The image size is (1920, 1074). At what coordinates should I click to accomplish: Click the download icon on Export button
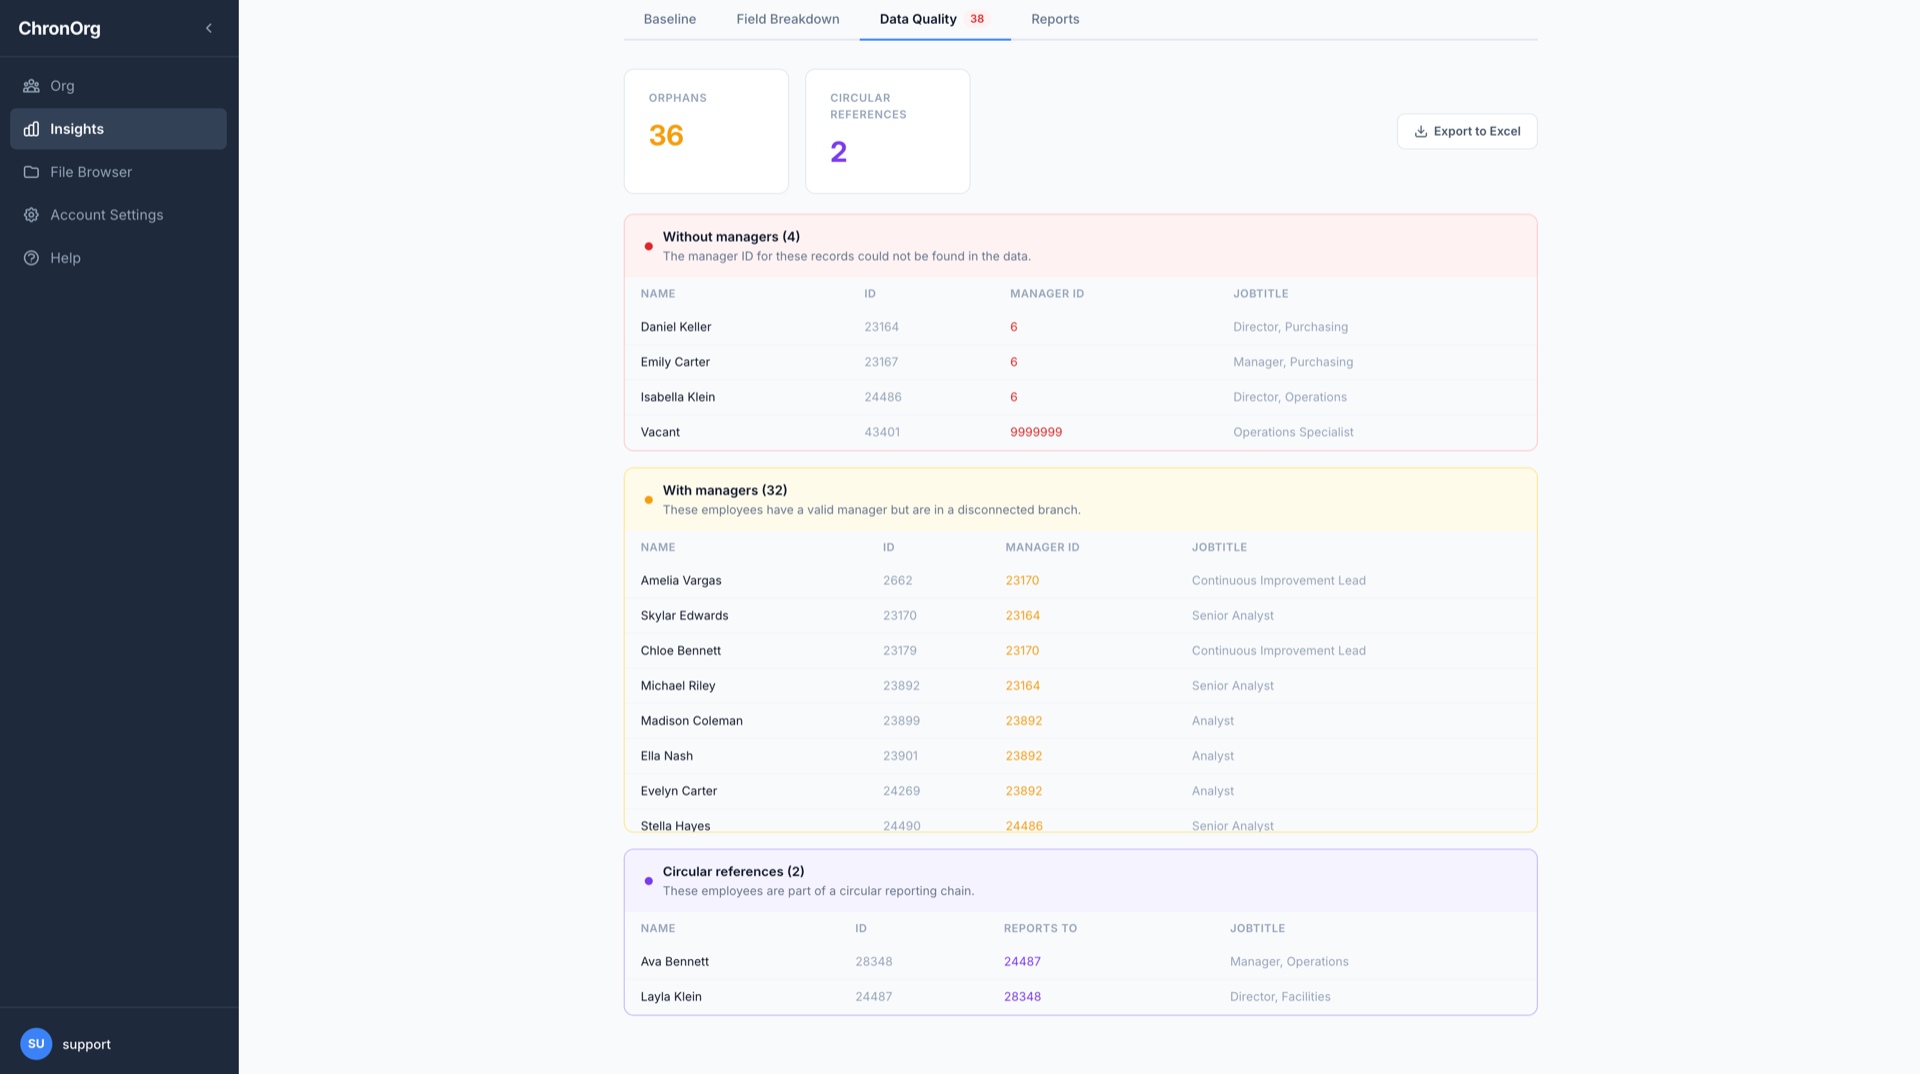point(1420,131)
